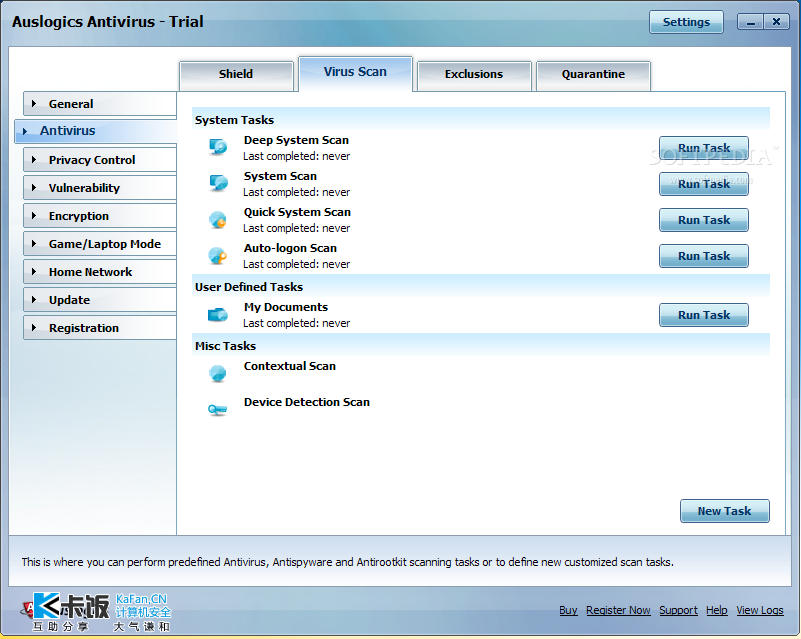Select the Virus Scan tab

[355, 73]
